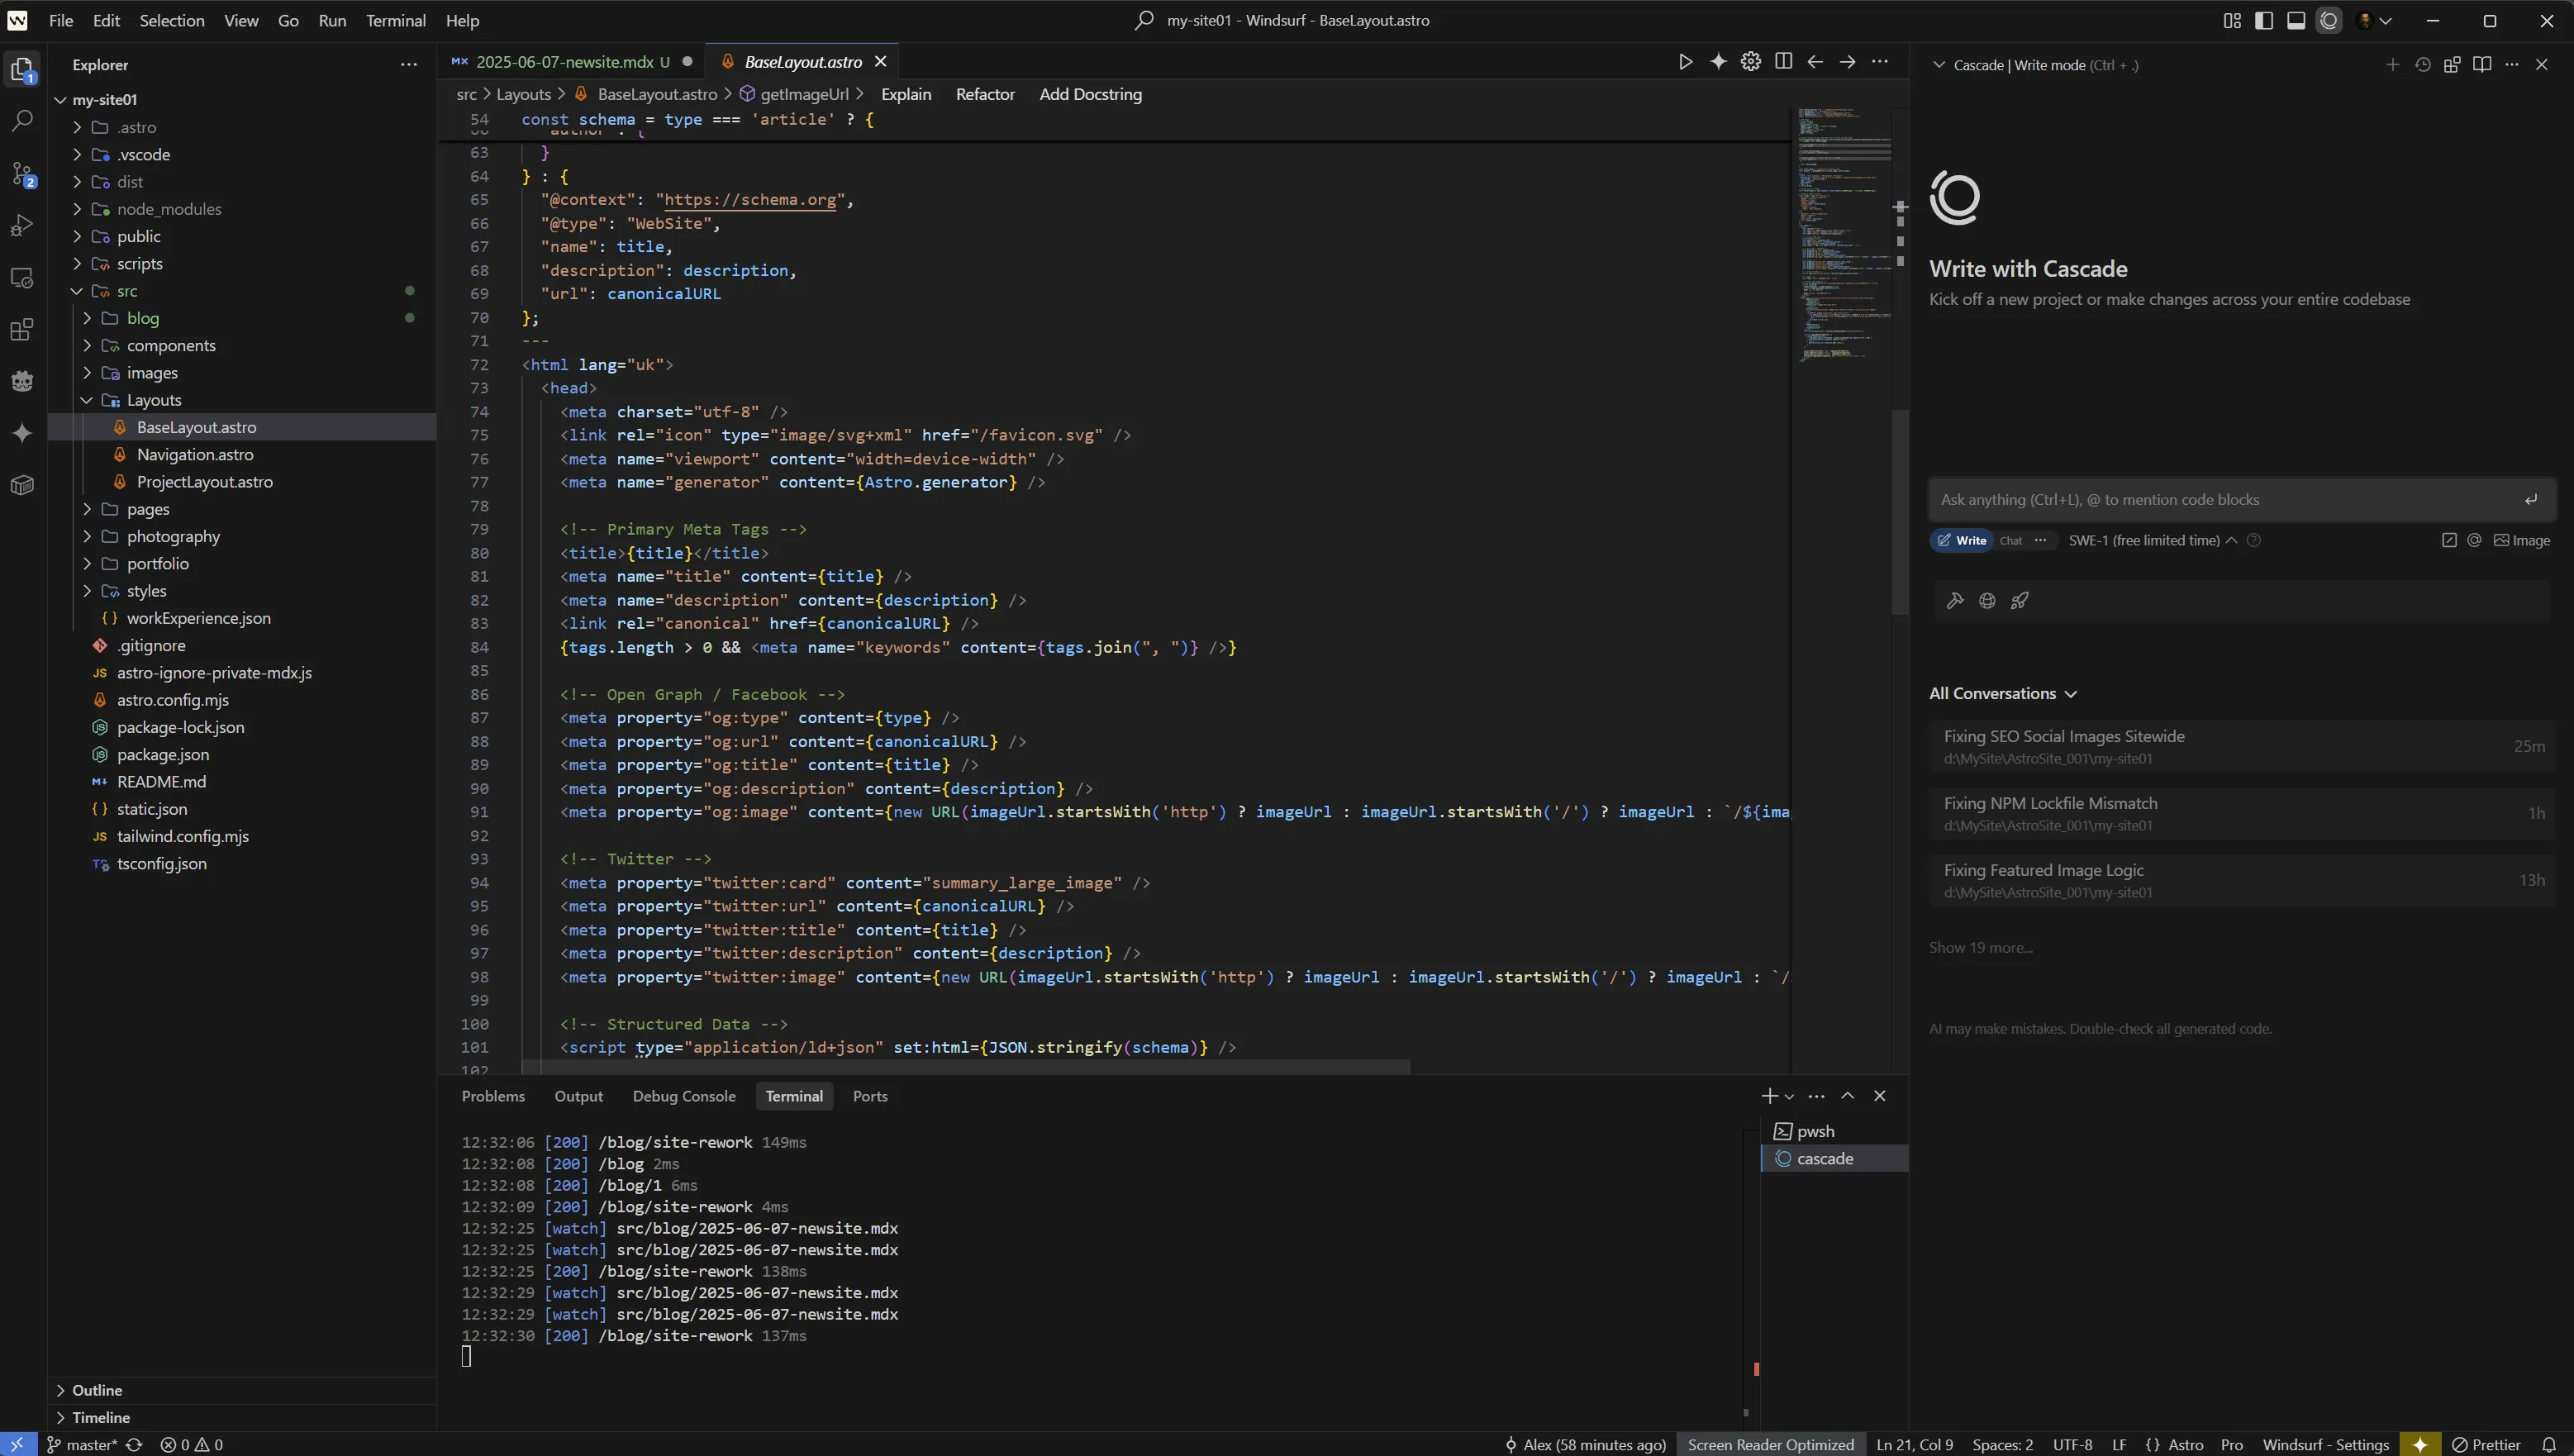Open the Fixing NPM Lockfile Mismatch conversation
The height and width of the screenshot is (1456, 2574).
pyautogui.click(x=2240, y=813)
